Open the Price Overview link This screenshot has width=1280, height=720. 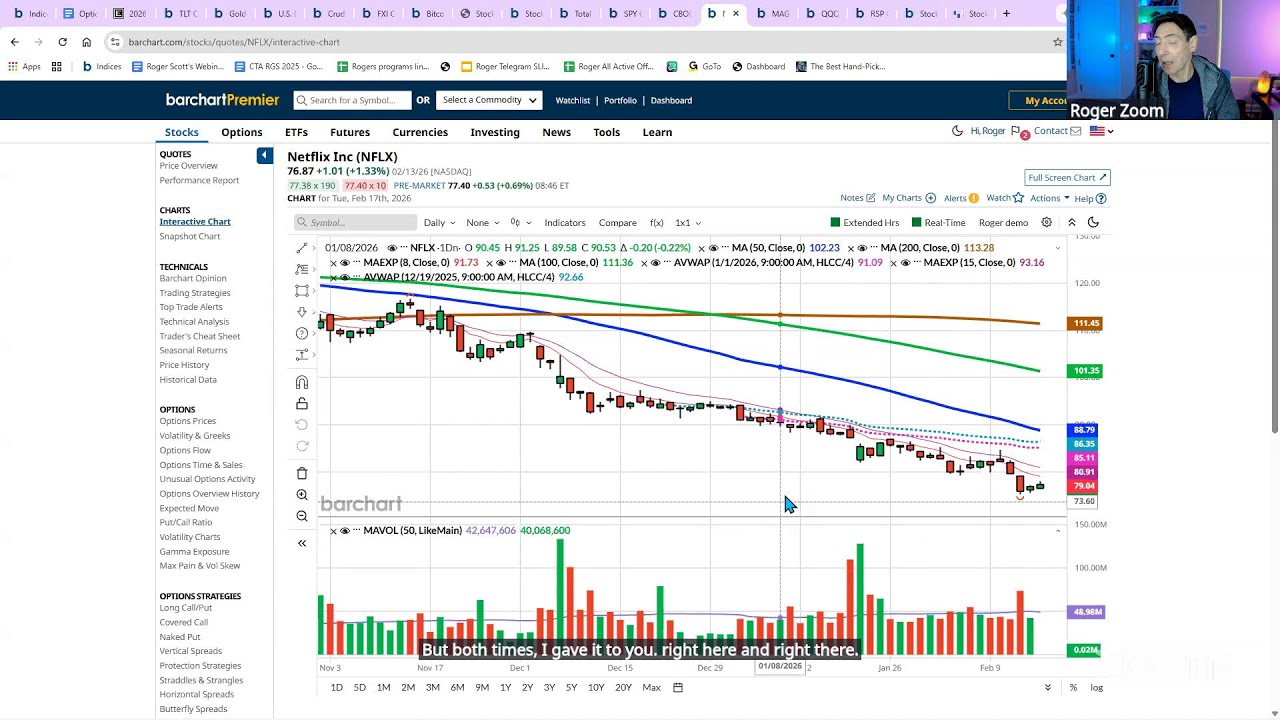(x=188, y=166)
